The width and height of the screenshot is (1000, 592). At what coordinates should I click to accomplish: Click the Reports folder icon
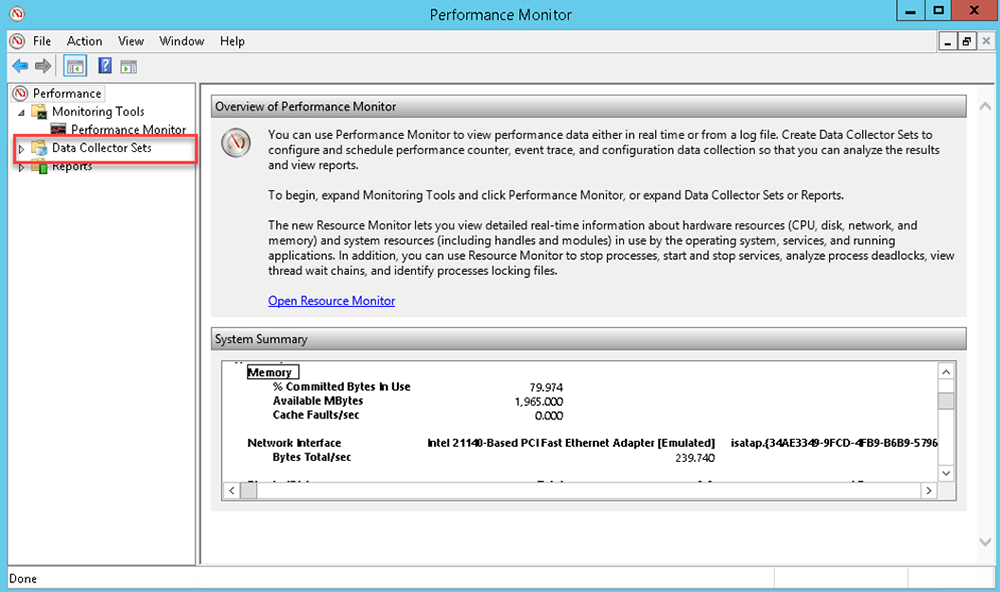click(39, 166)
